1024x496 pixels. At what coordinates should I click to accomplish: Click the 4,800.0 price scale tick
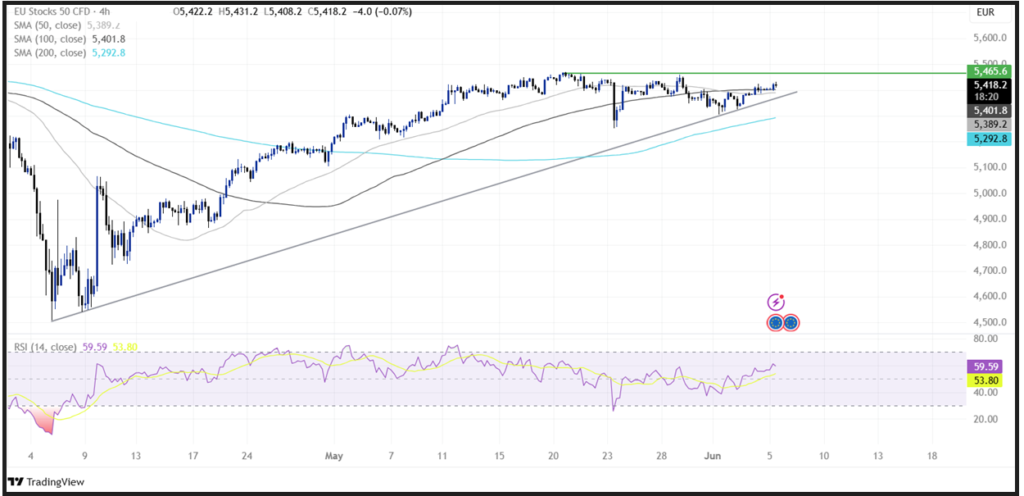pyautogui.click(x=991, y=245)
